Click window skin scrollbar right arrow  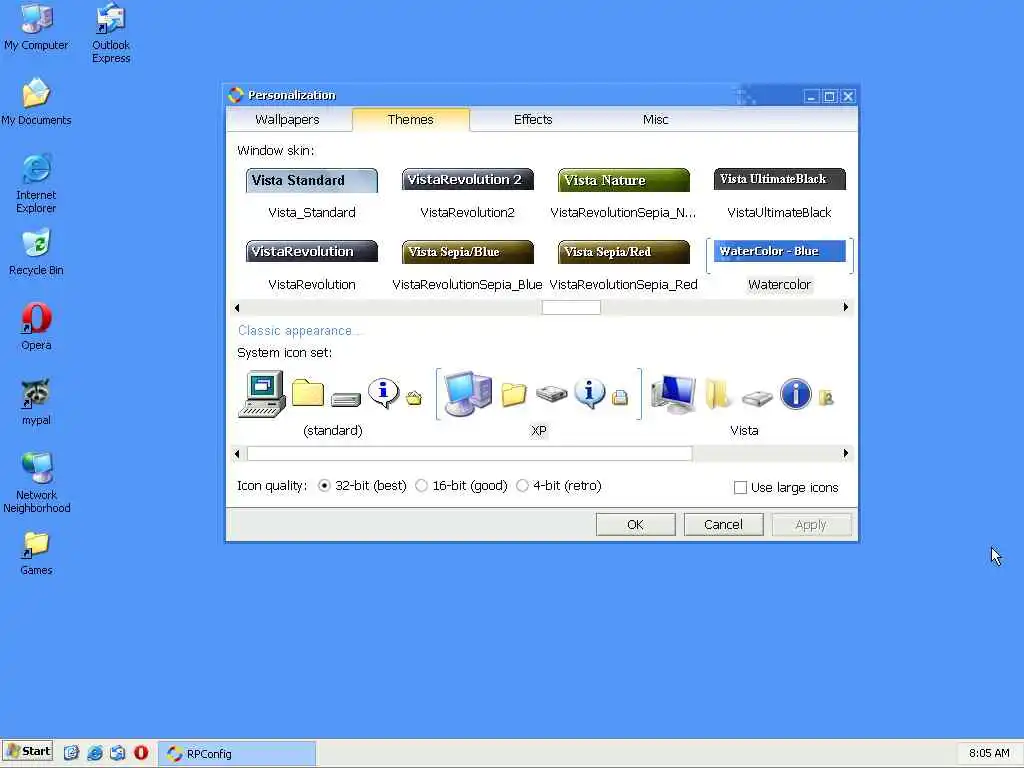[846, 307]
